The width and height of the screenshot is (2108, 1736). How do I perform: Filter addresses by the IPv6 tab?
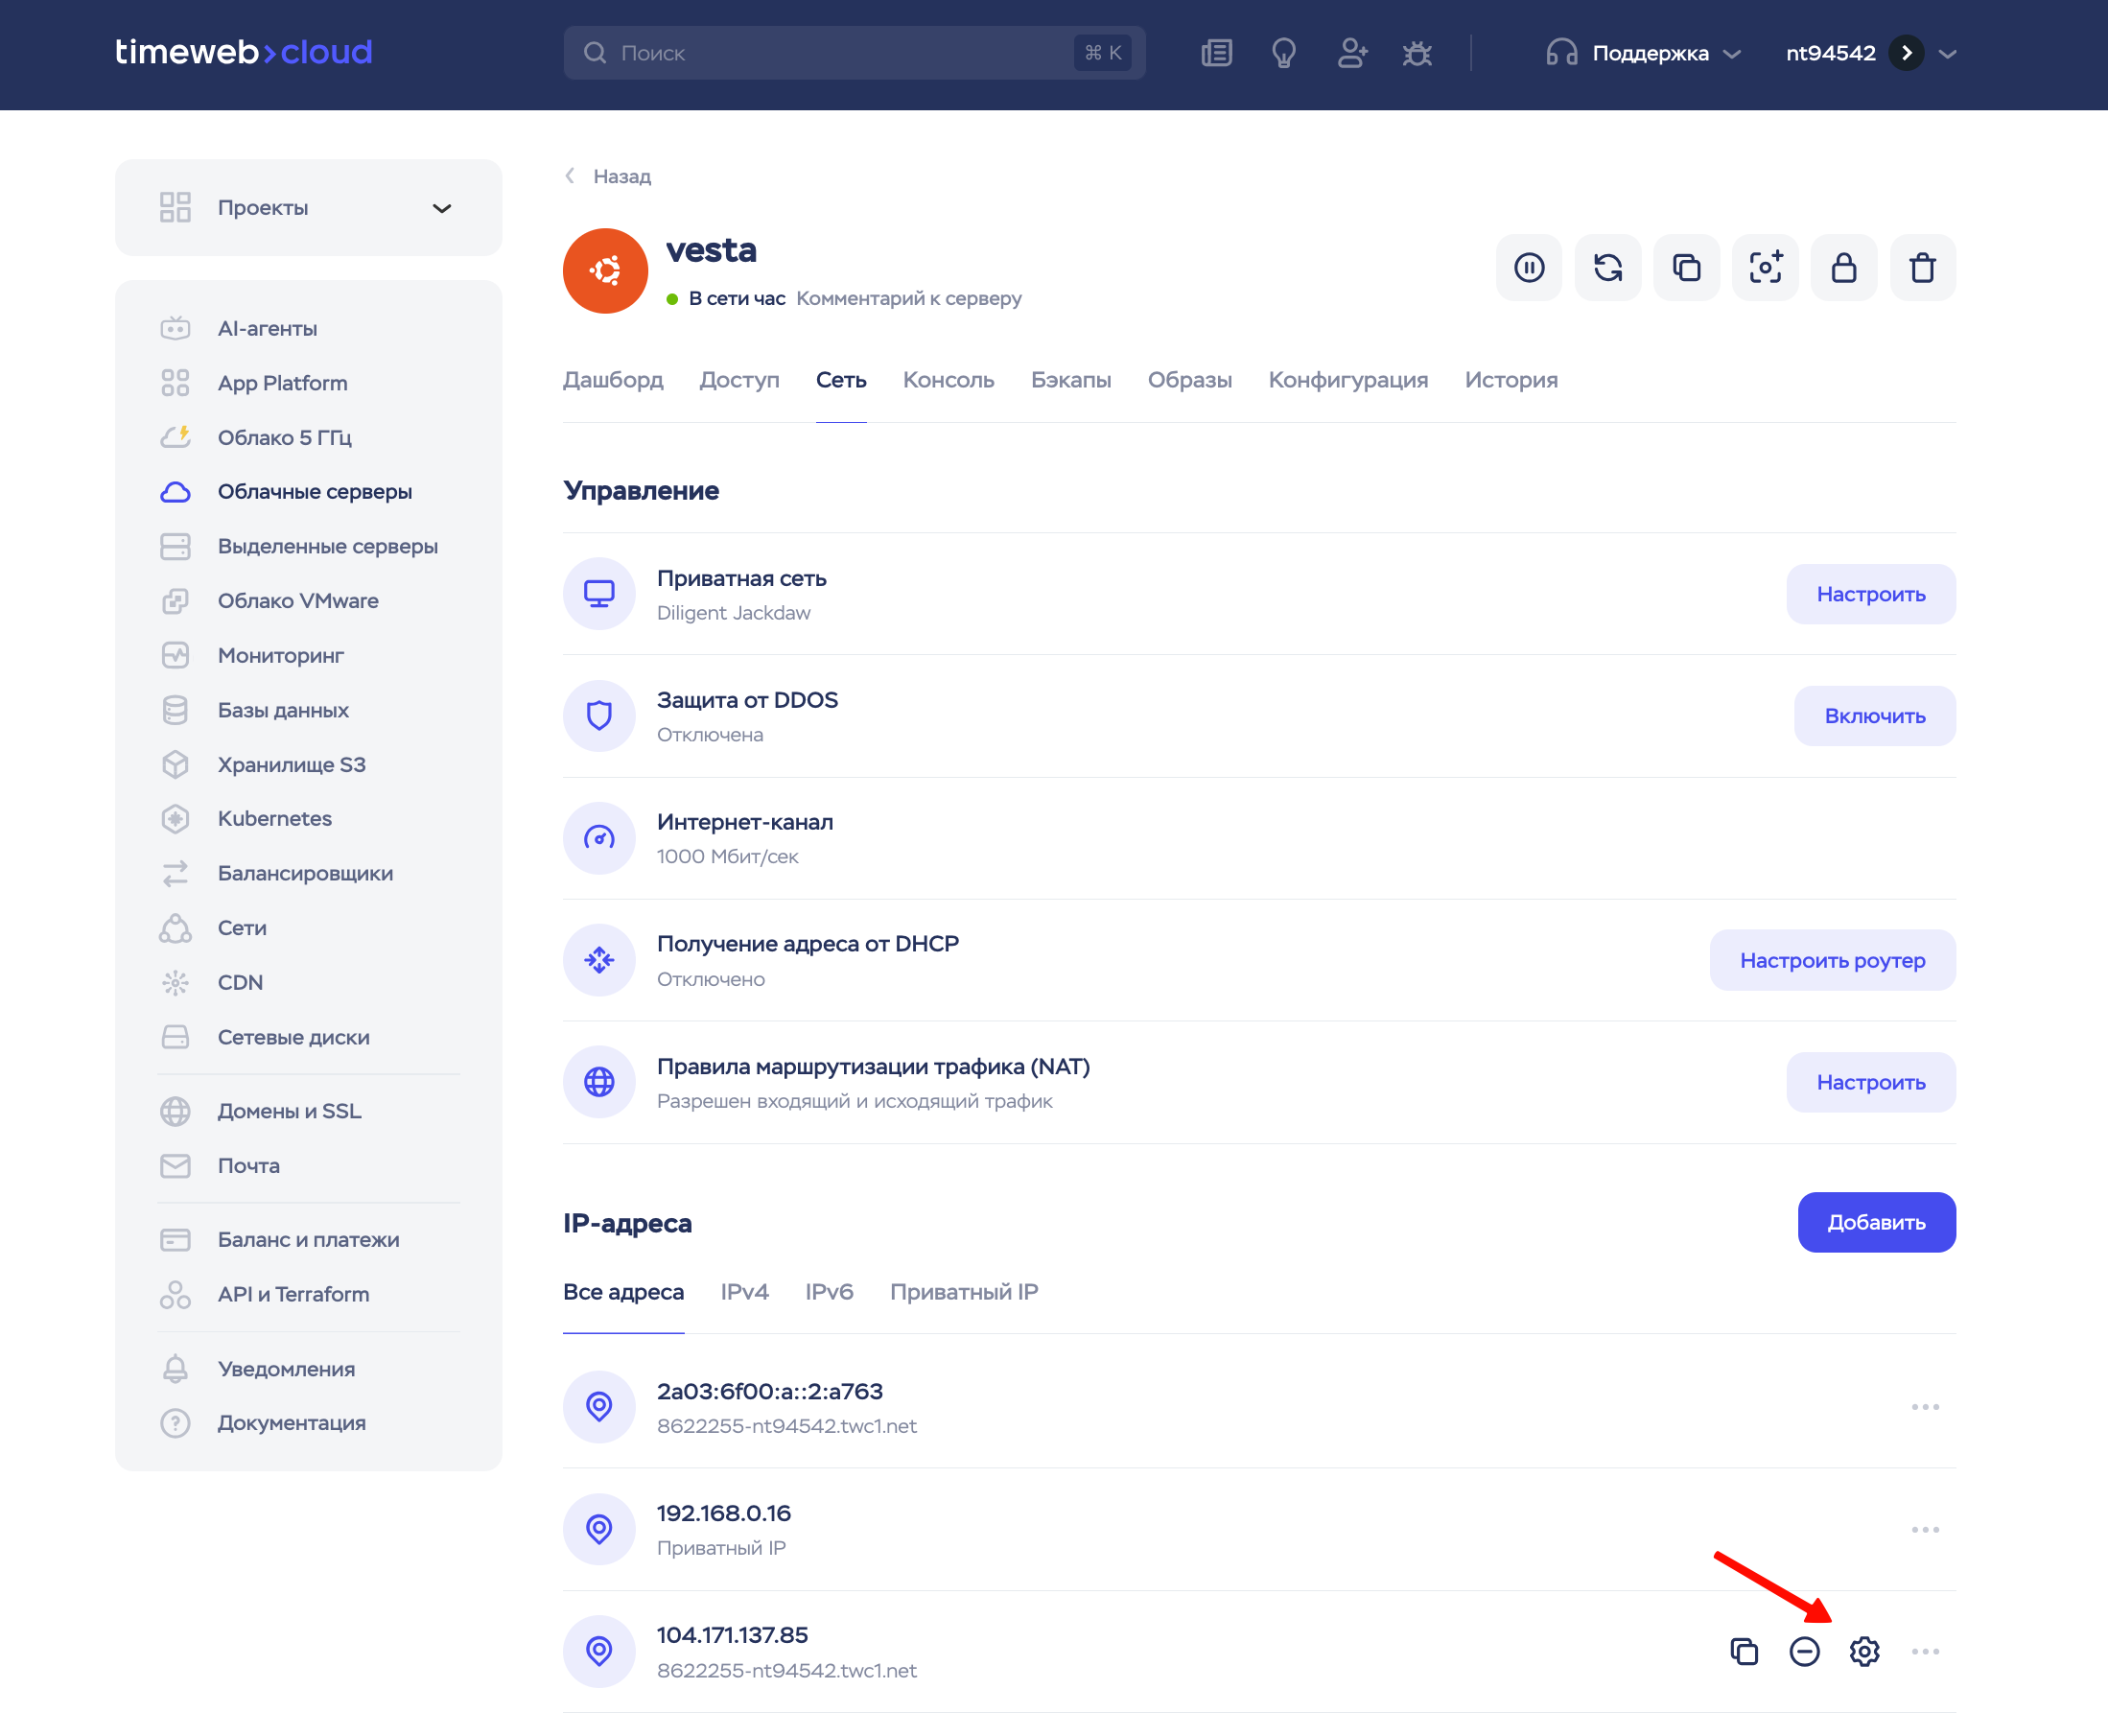(x=829, y=1292)
